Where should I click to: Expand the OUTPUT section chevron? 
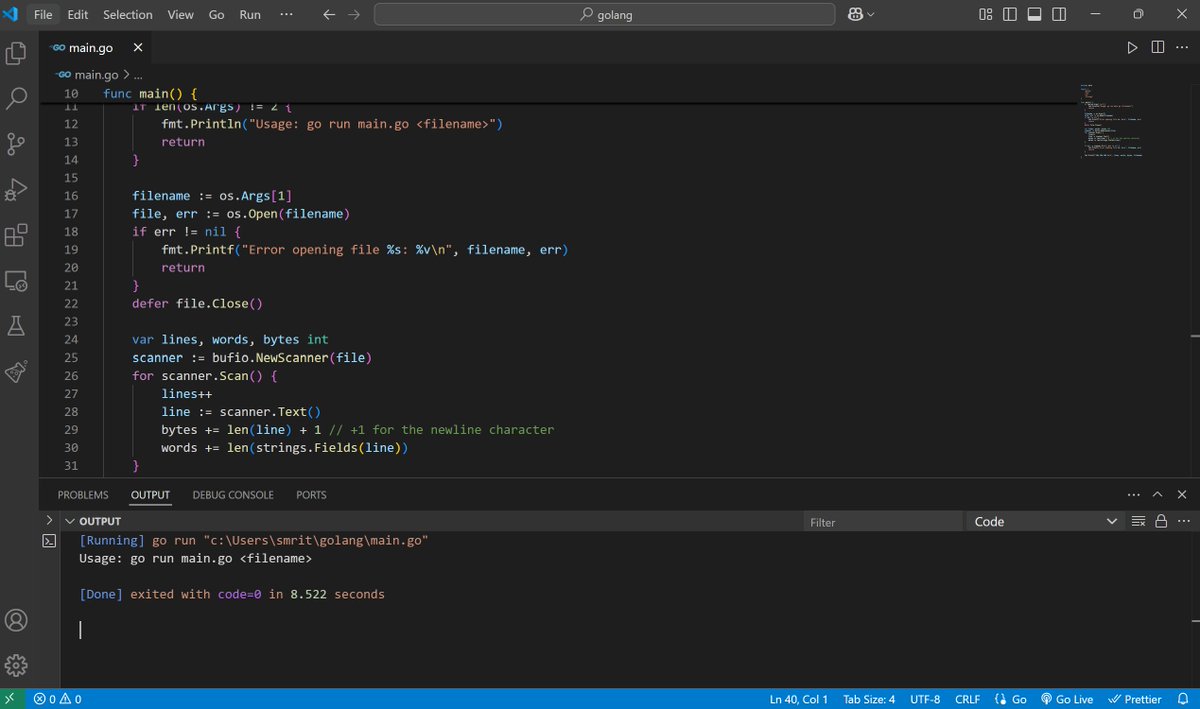click(x=70, y=520)
